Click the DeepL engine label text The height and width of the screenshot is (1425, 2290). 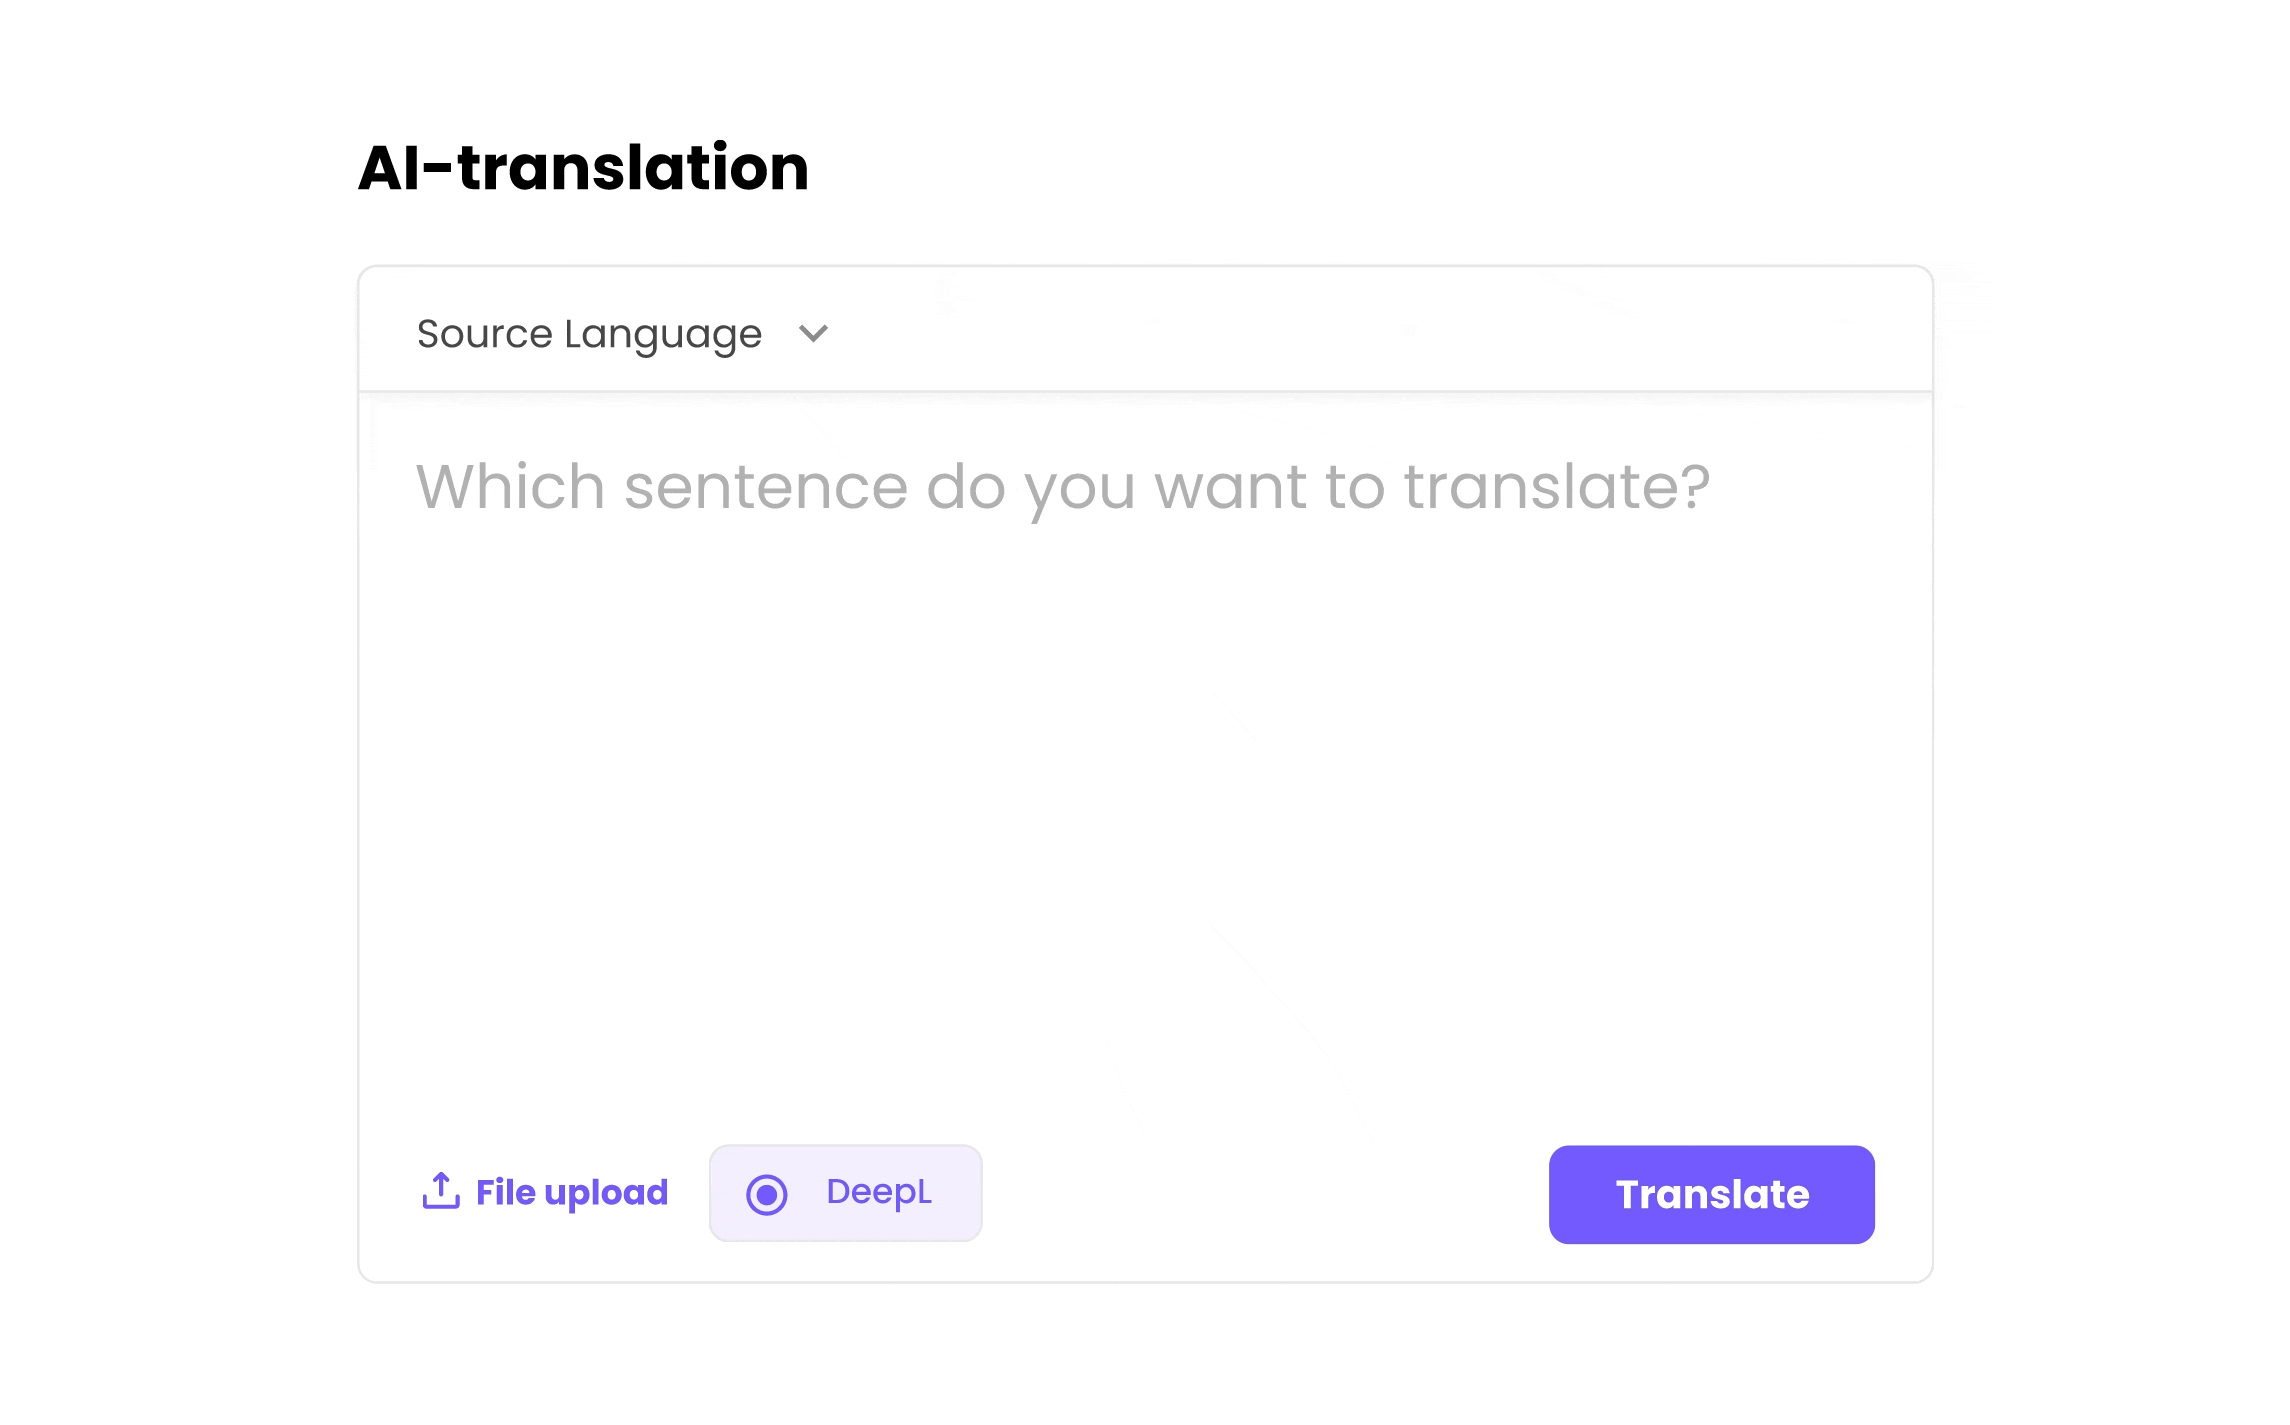click(x=879, y=1192)
